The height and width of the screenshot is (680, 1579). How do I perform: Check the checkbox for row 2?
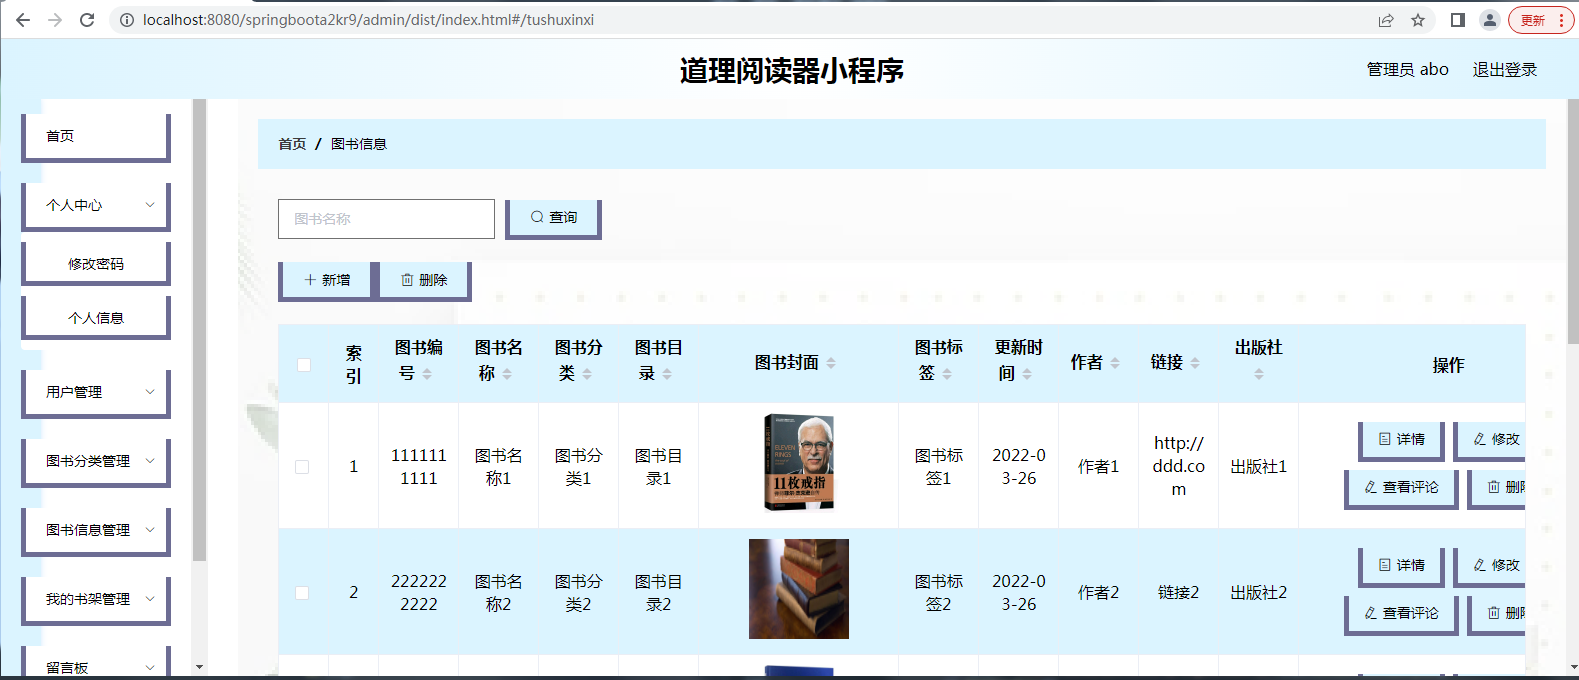(302, 593)
